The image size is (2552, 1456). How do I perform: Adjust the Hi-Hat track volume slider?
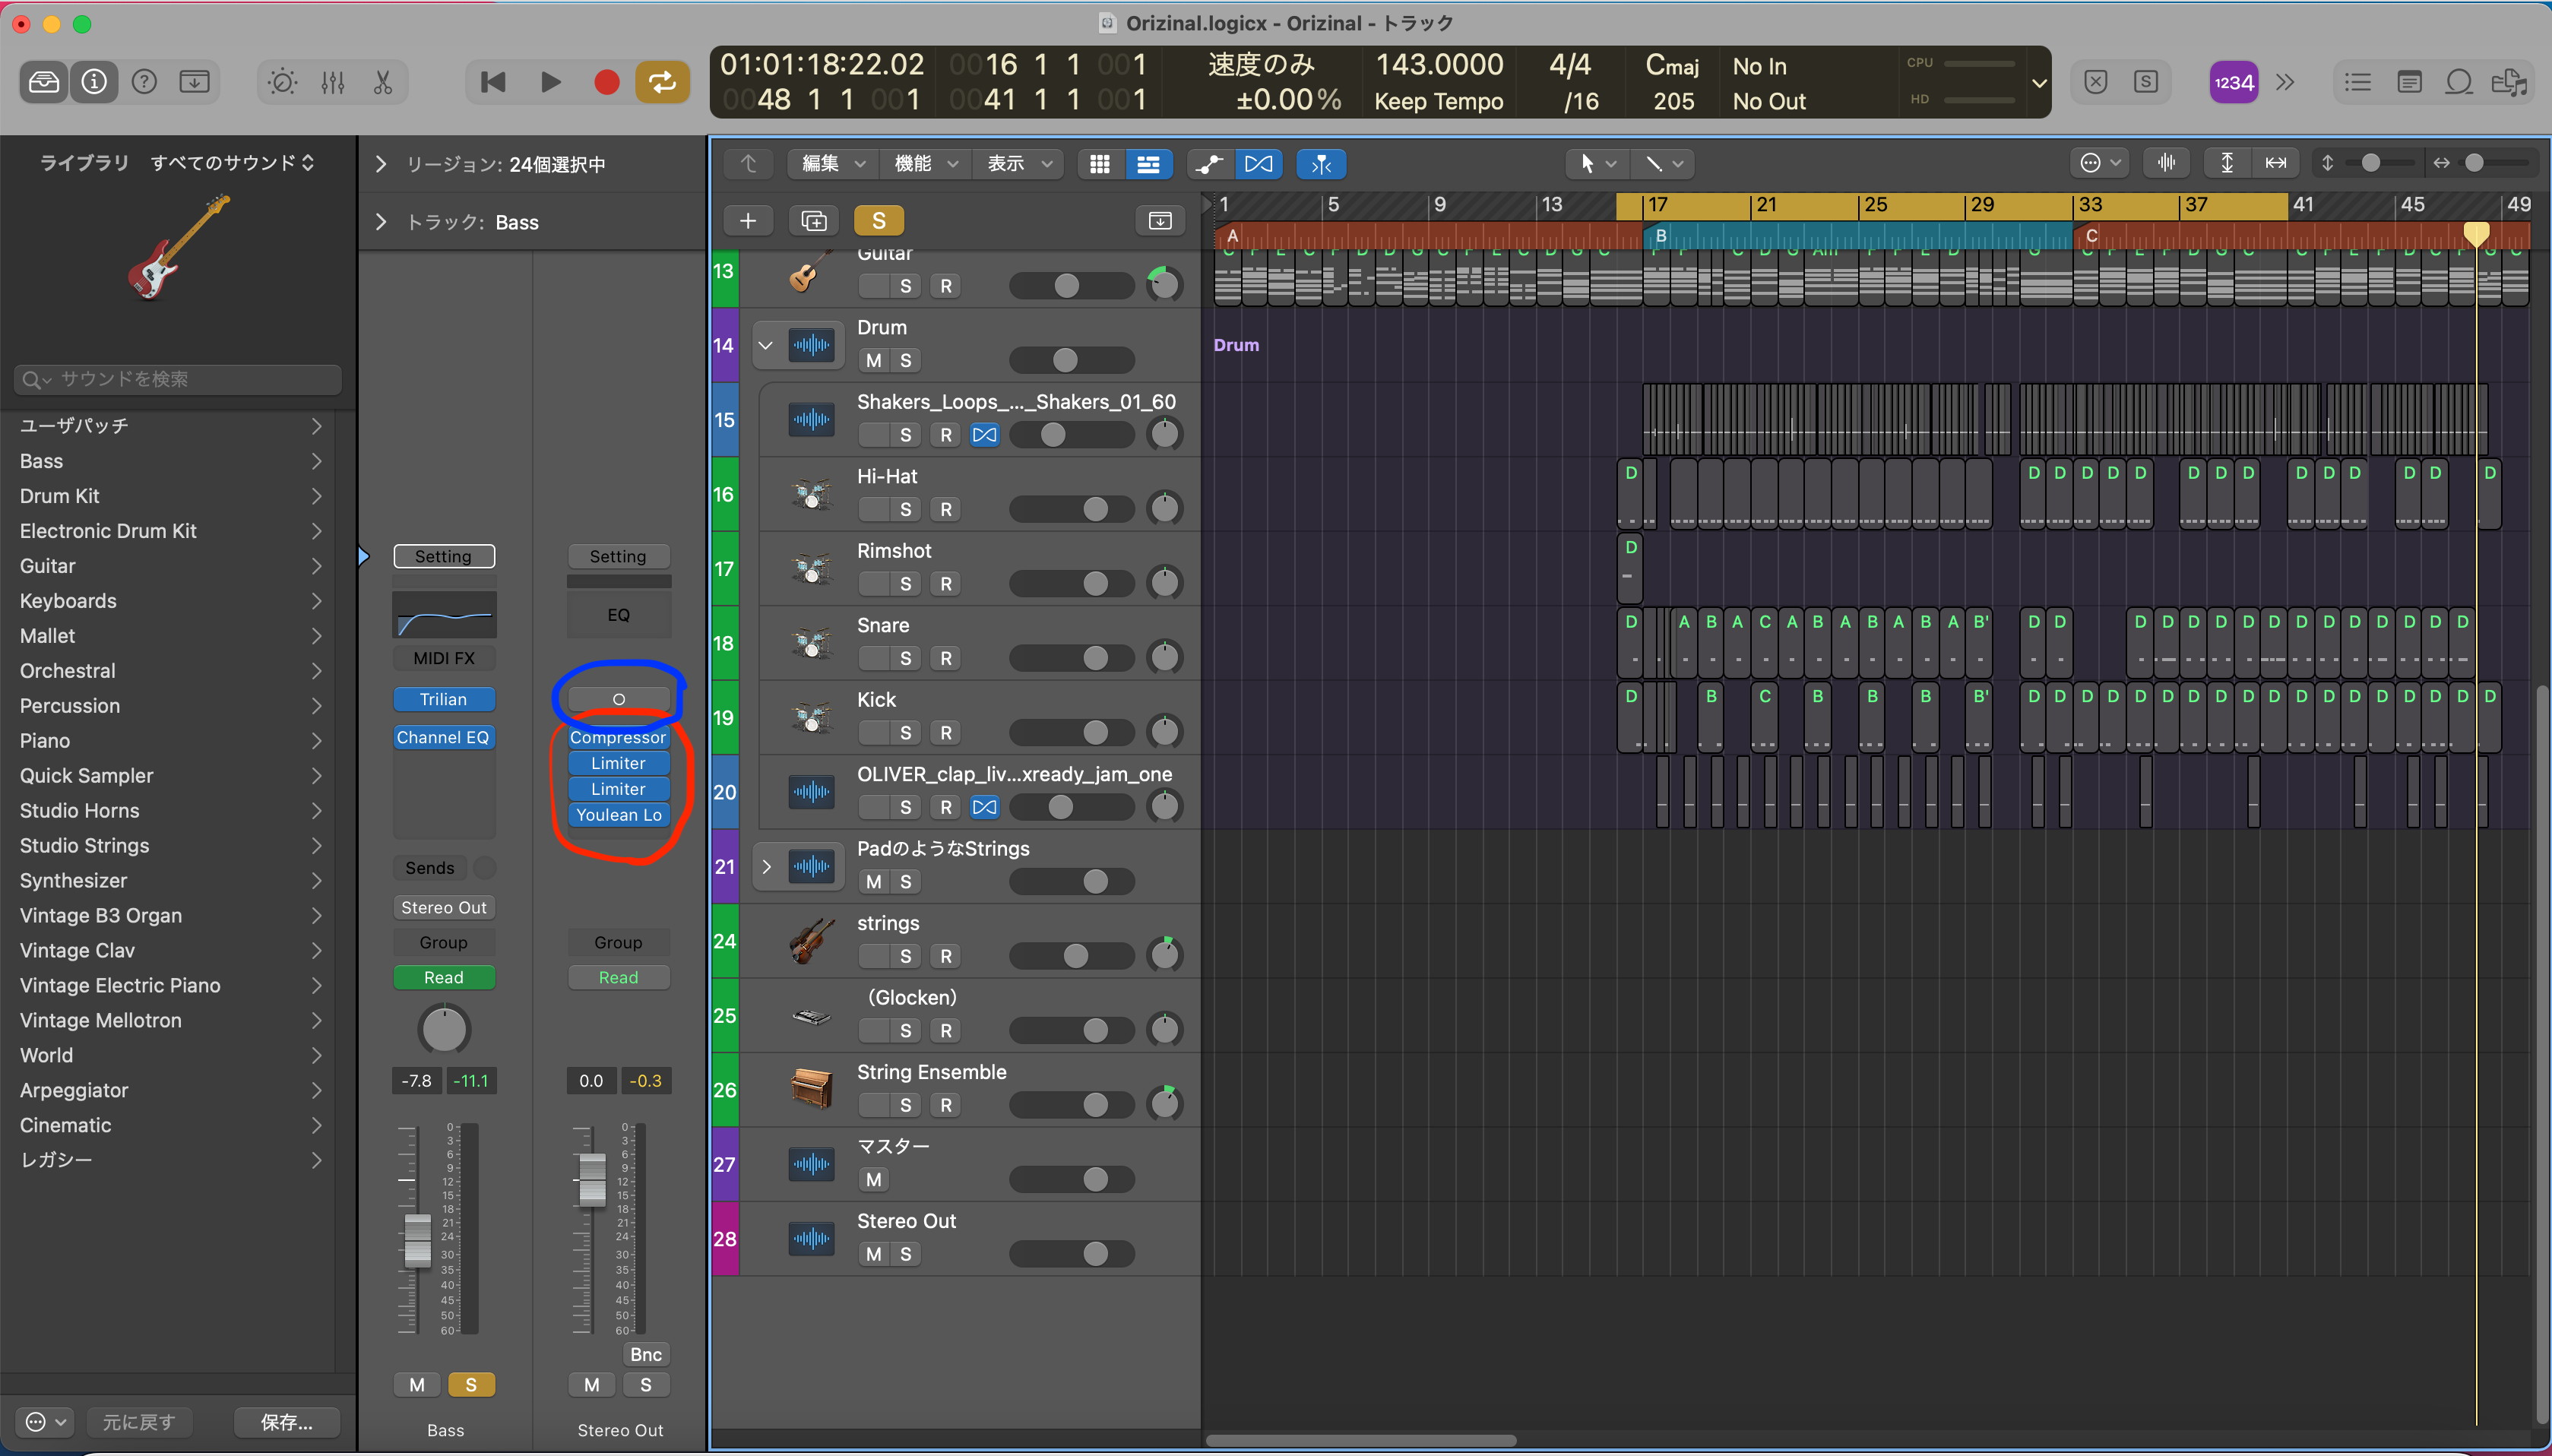coord(1072,510)
